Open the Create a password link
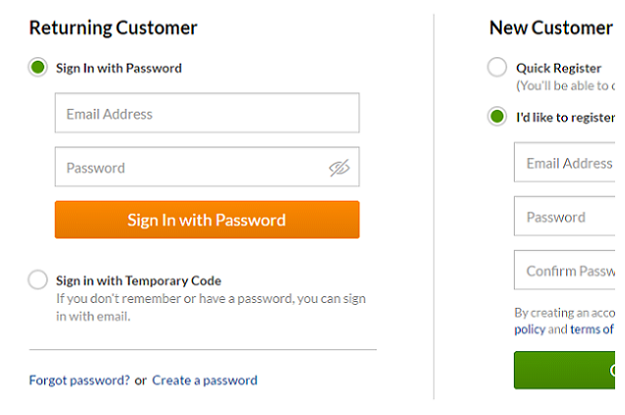Image resolution: width=625 pixels, height=415 pixels. tap(205, 380)
